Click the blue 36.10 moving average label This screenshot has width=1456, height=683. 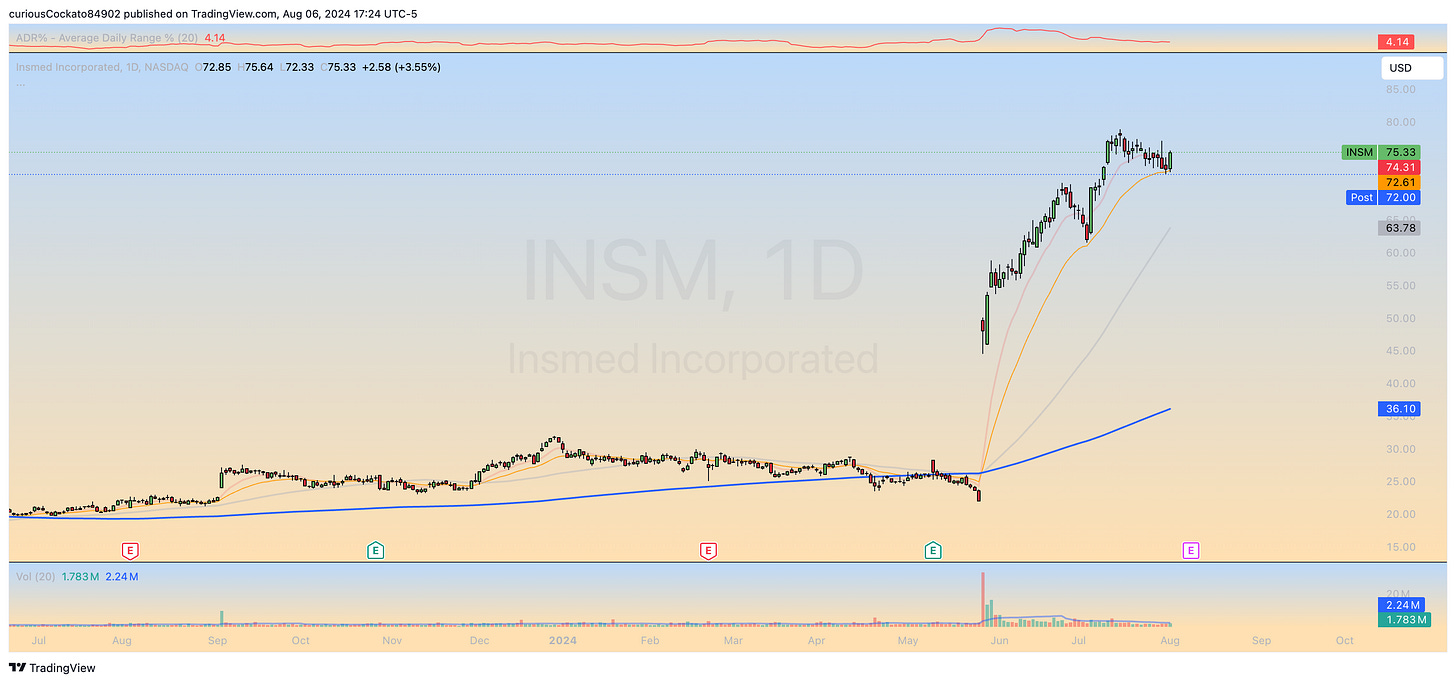(1398, 409)
